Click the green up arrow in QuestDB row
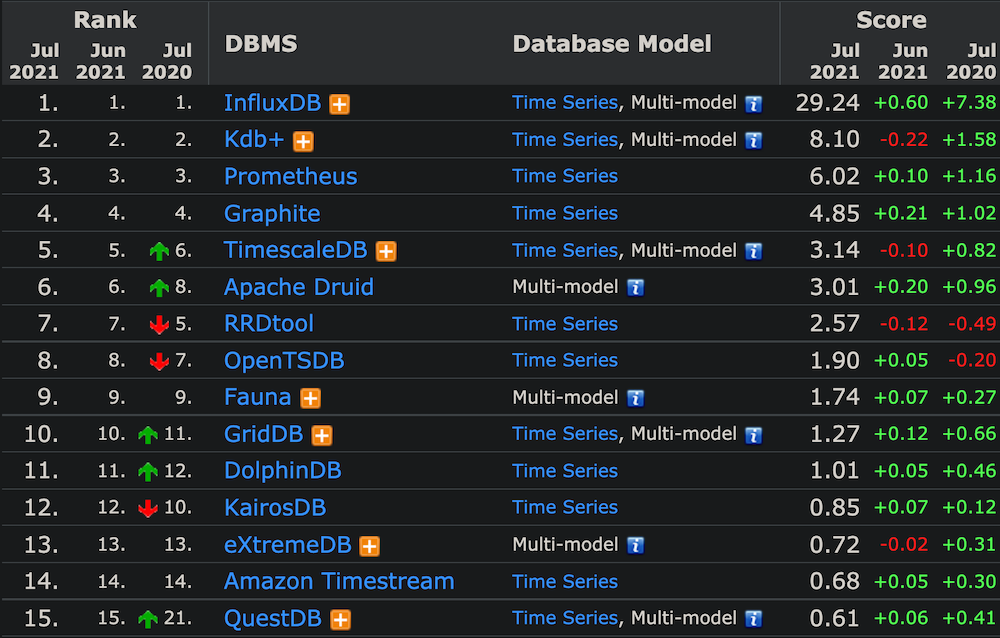This screenshot has height=638, width=1000. point(148,619)
